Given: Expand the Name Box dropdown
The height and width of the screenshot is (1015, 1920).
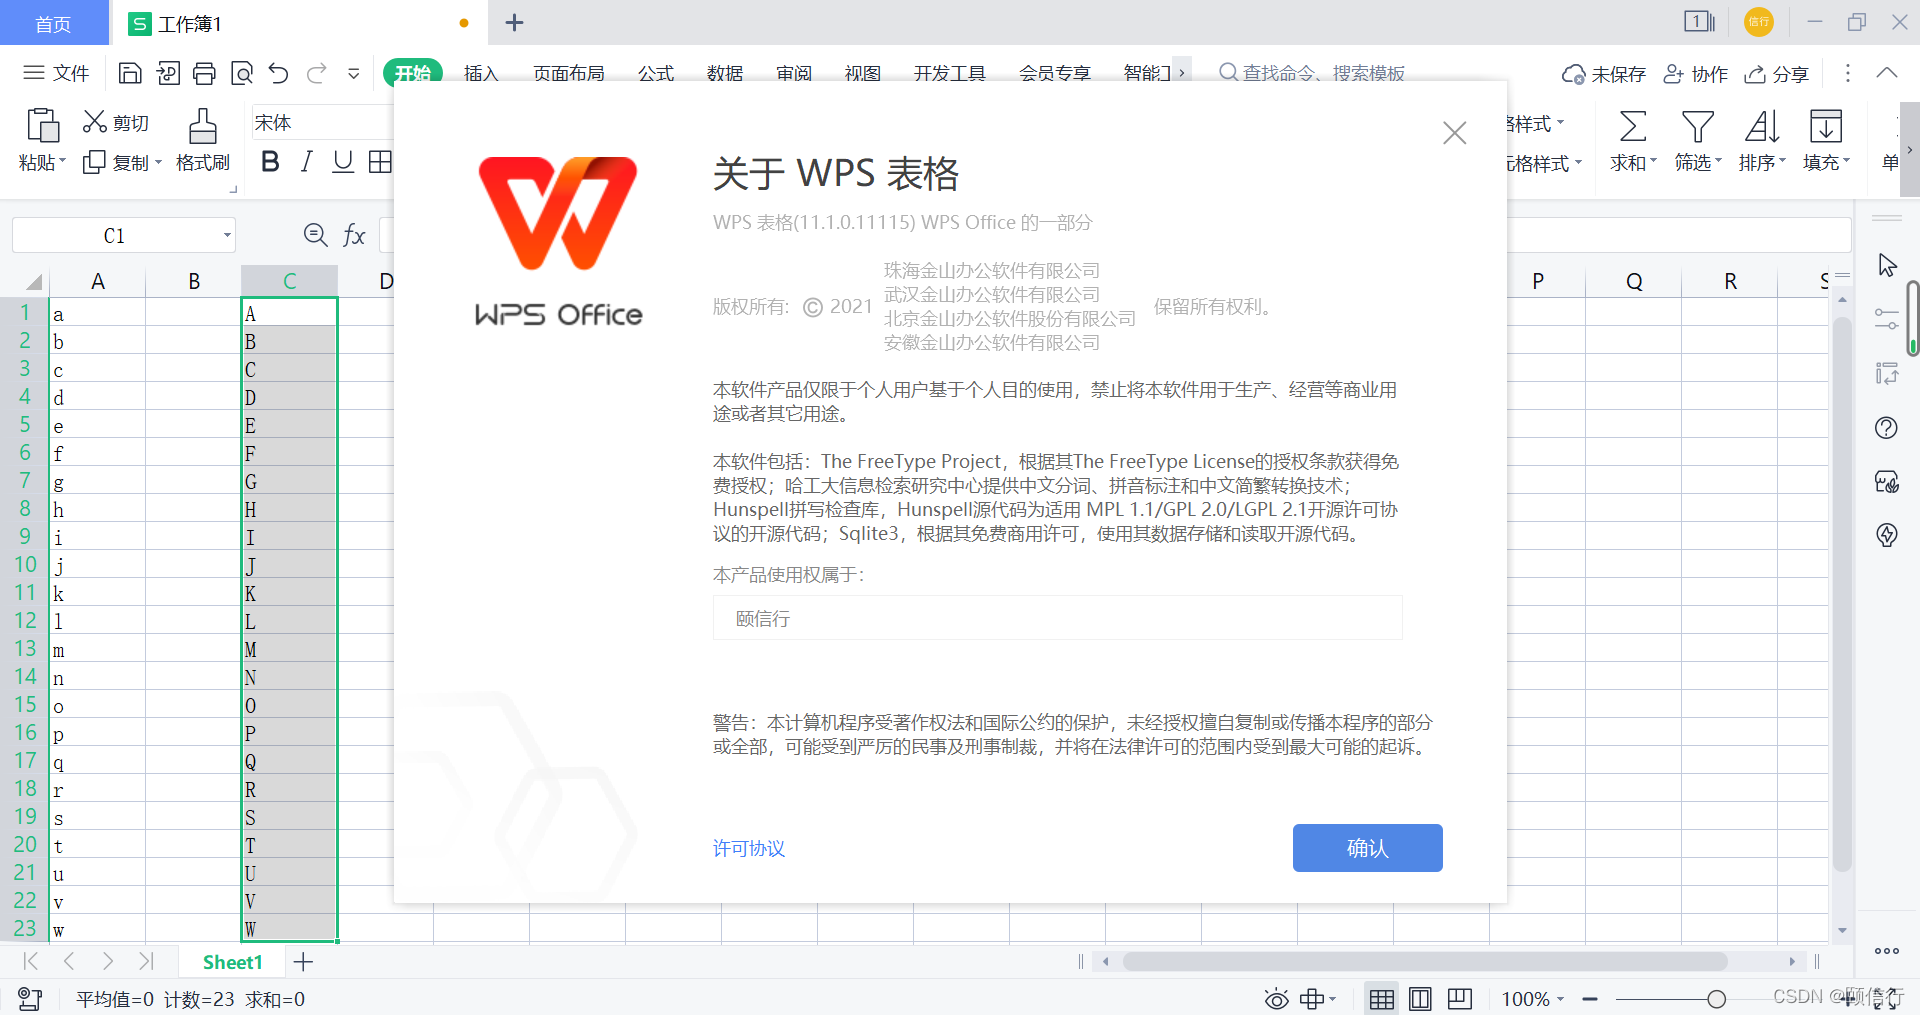Looking at the screenshot, I should tap(227, 236).
